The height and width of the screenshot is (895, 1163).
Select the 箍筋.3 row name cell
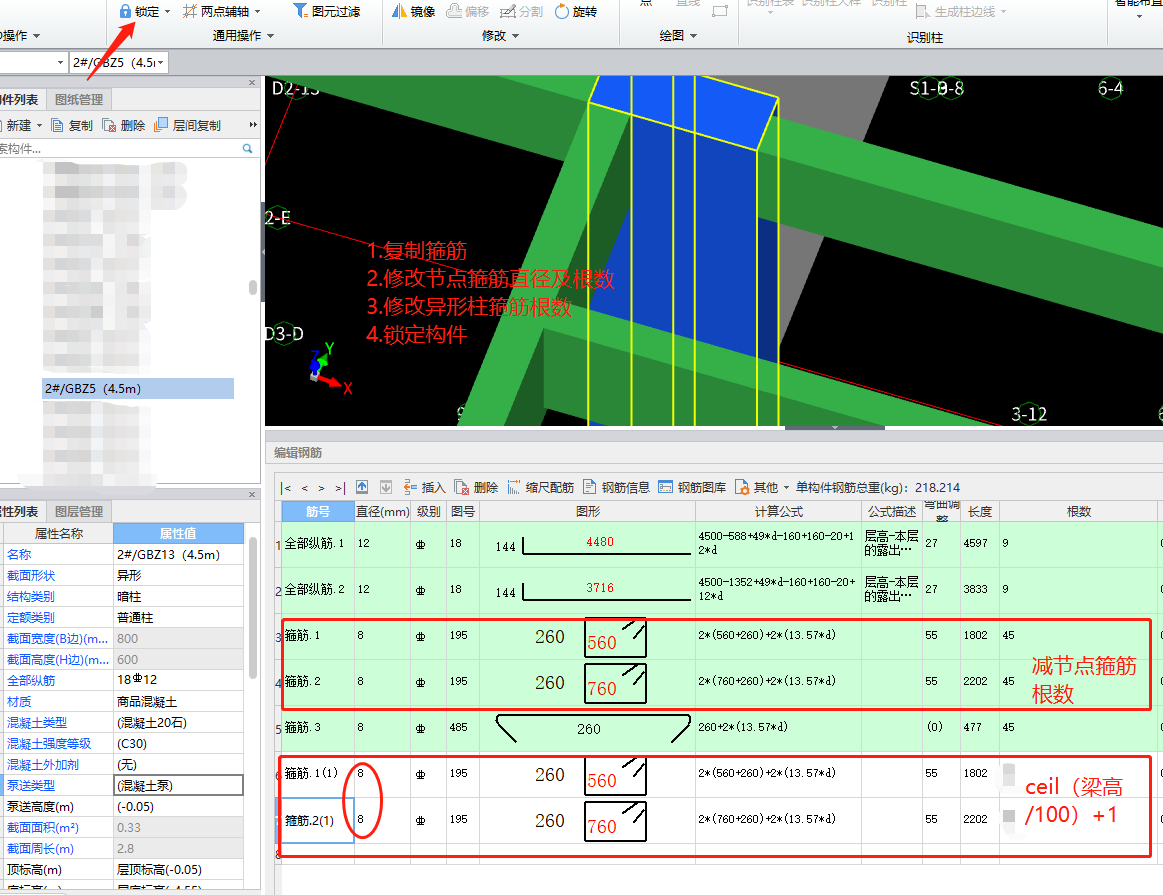tap(317, 727)
